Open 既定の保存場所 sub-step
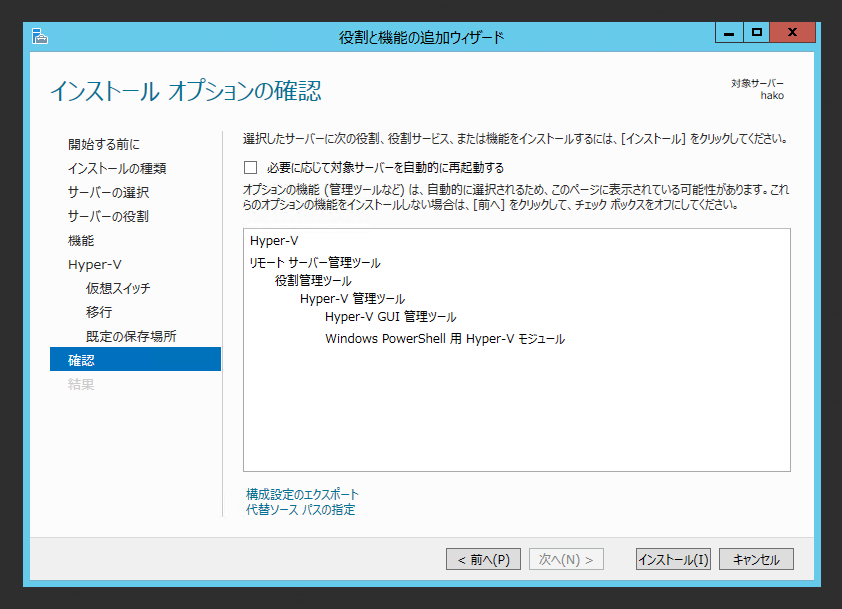 click(131, 336)
